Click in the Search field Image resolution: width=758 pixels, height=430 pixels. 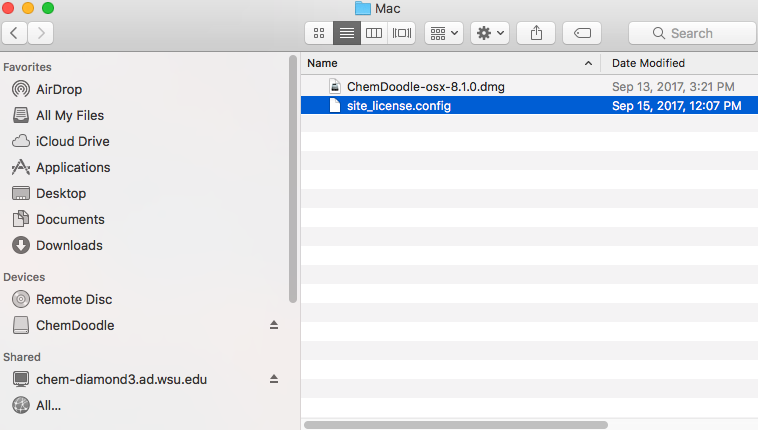click(690, 33)
